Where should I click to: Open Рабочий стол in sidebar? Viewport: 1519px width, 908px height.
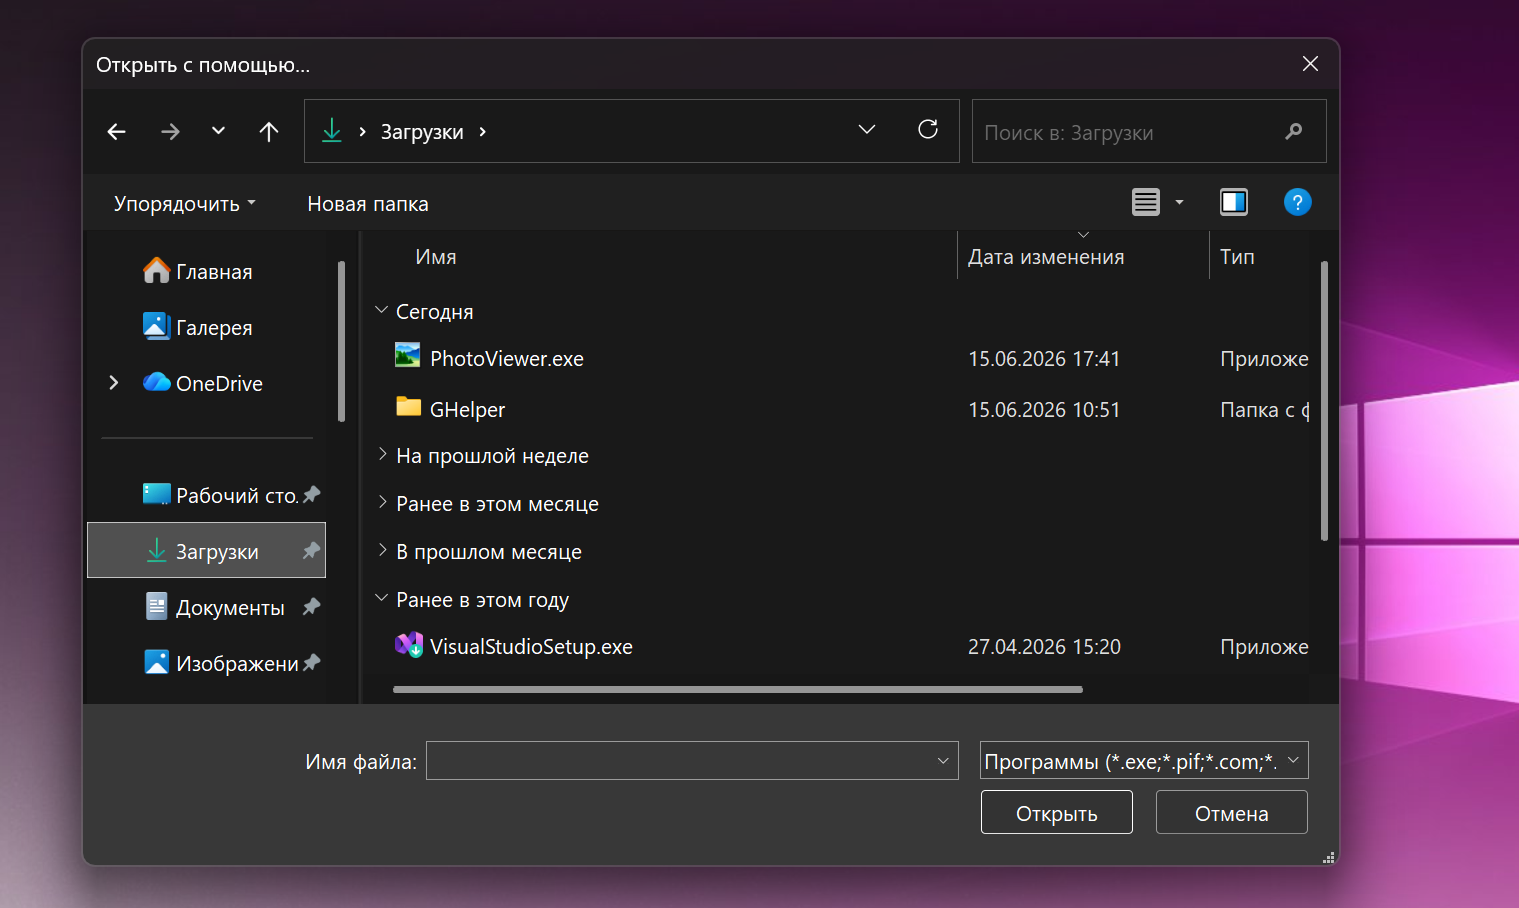coord(207,495)
